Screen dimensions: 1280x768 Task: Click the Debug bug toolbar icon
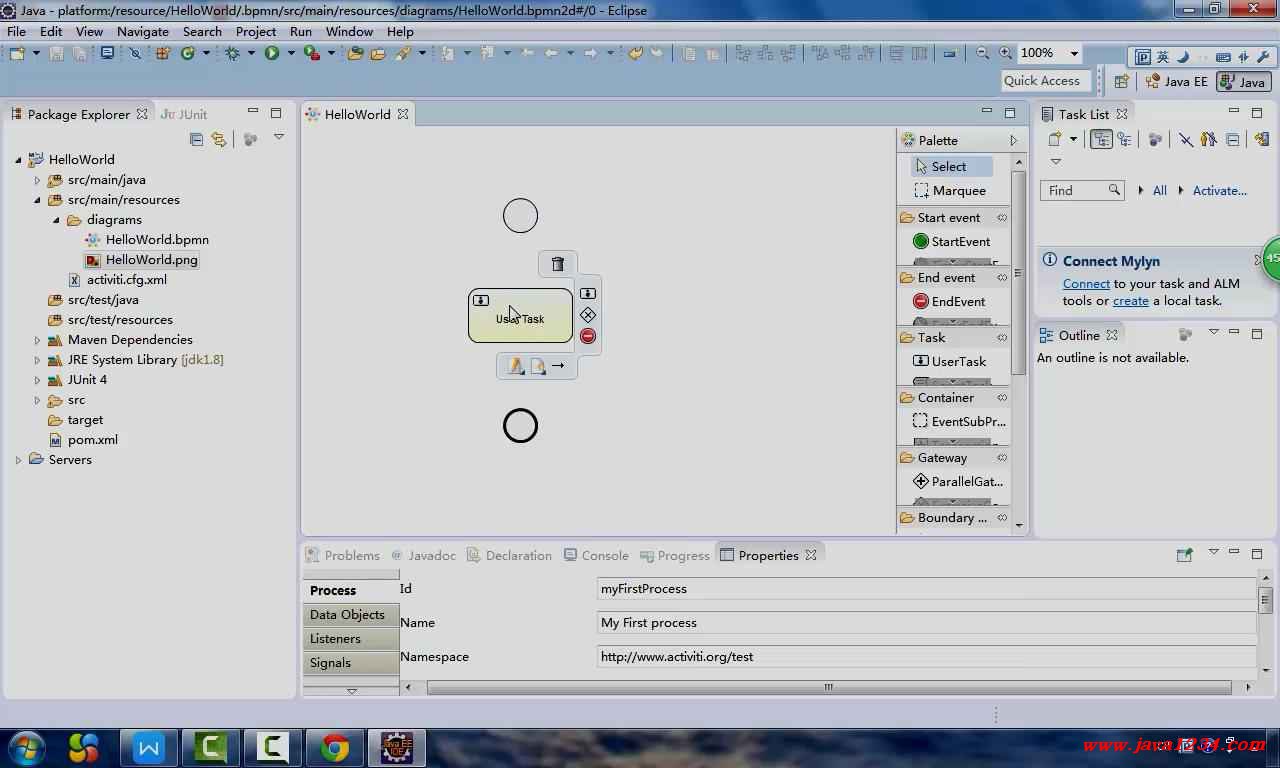coord(232,53)
